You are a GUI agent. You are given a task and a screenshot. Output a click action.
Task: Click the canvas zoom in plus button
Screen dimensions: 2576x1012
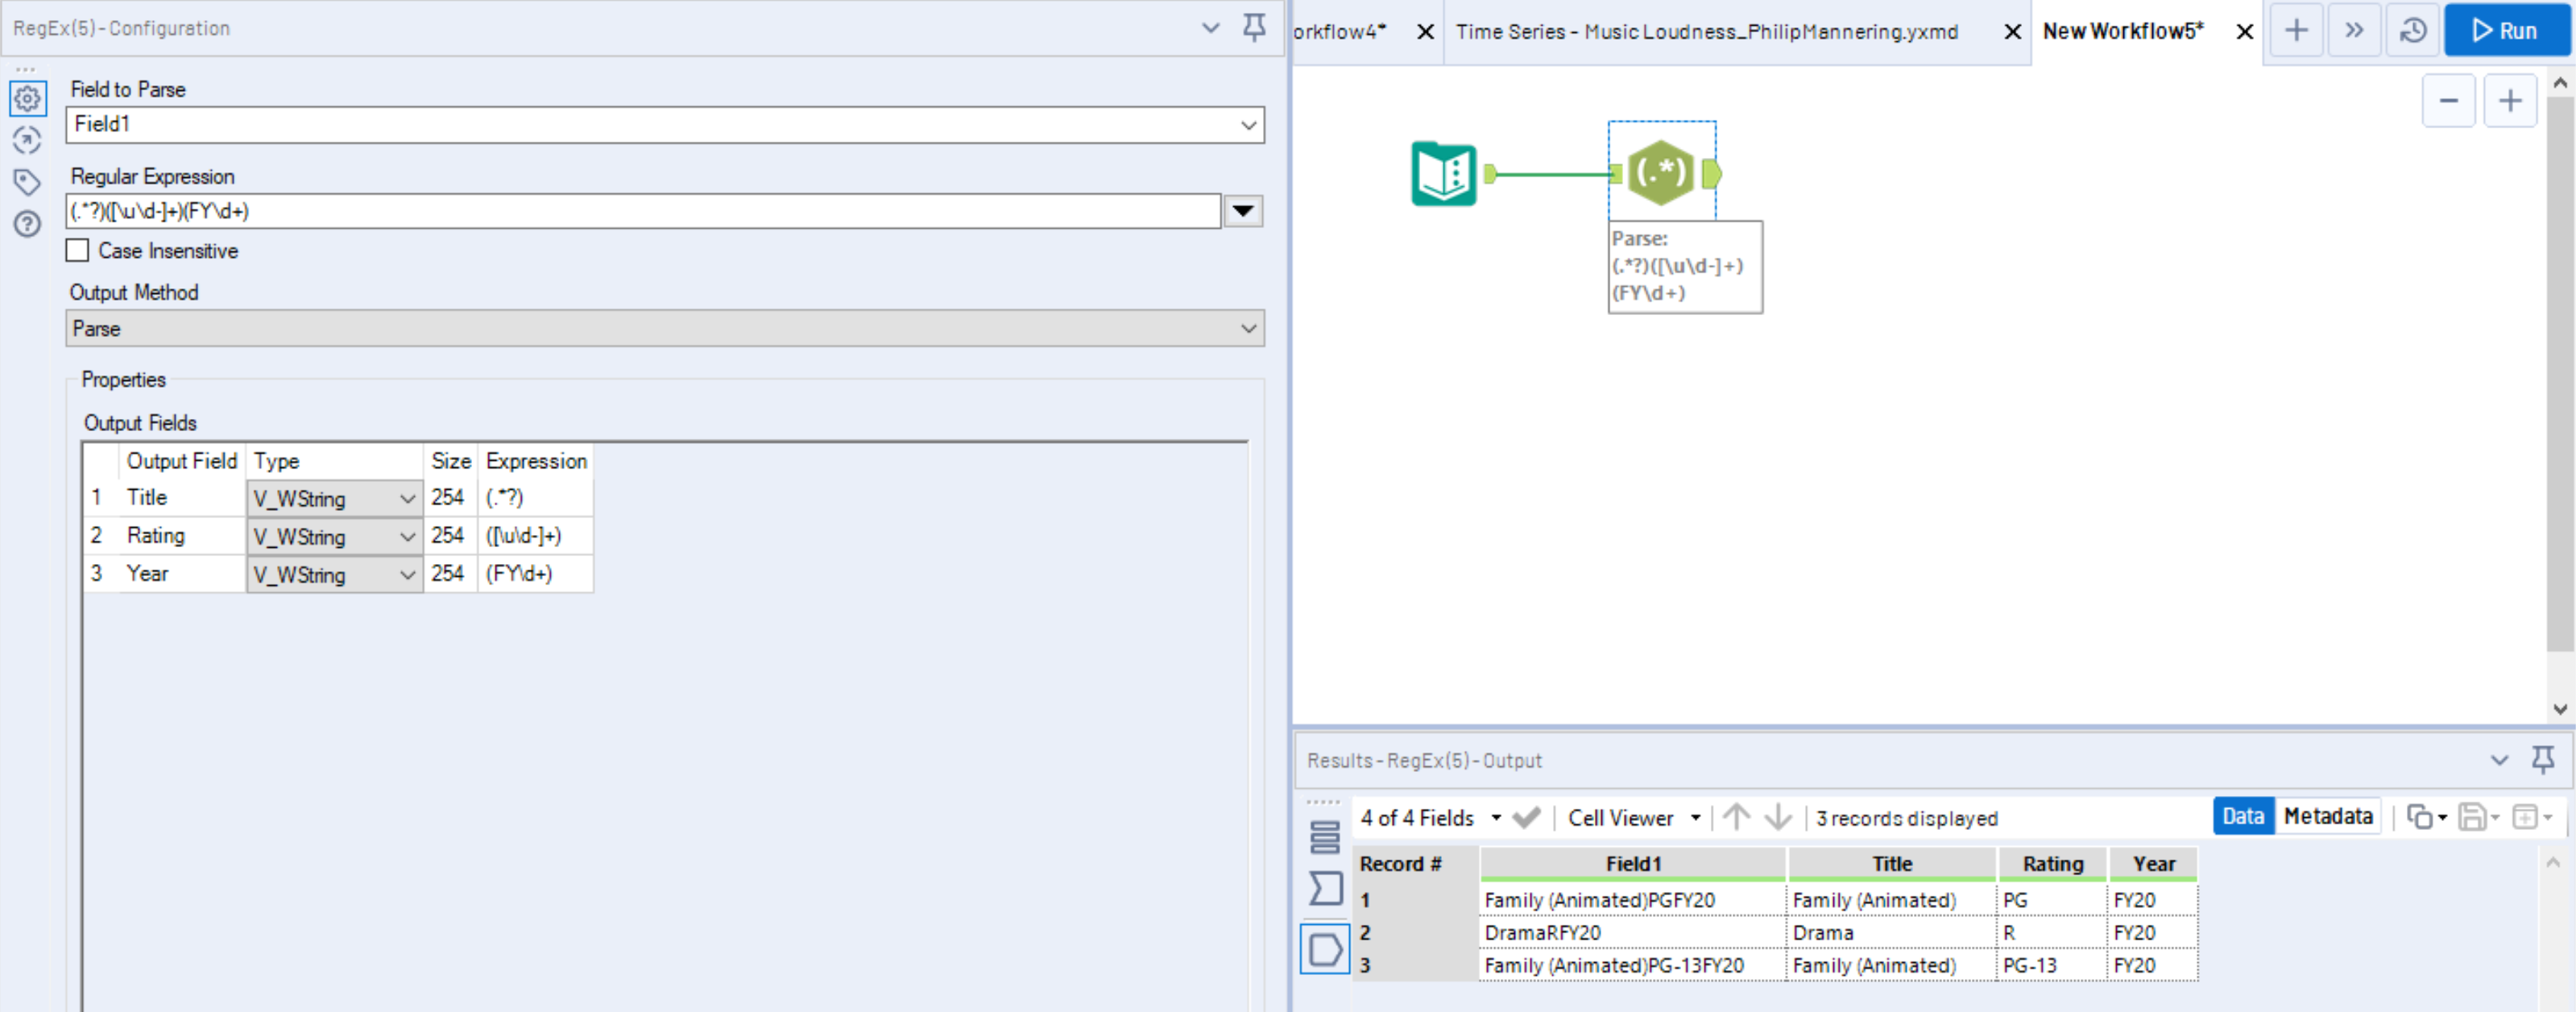point(2509,101)
